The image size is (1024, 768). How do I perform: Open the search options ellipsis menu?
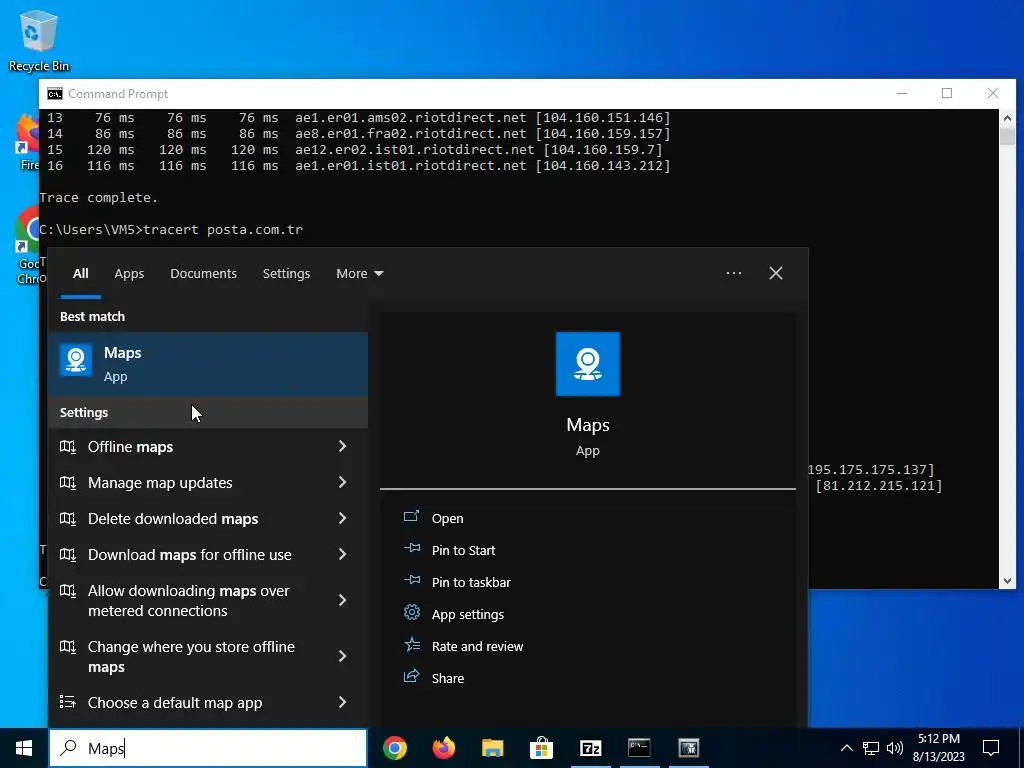[x=734, y=273]
